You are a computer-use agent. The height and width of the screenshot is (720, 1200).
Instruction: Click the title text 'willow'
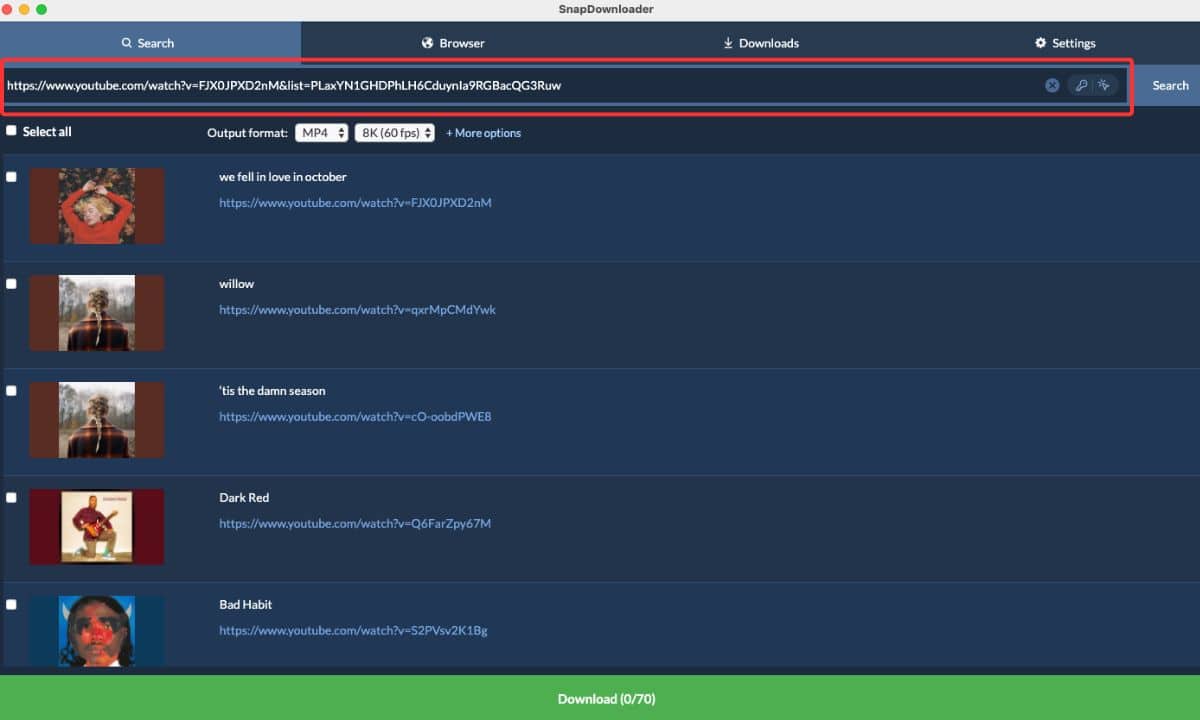[x=237, y=284]
